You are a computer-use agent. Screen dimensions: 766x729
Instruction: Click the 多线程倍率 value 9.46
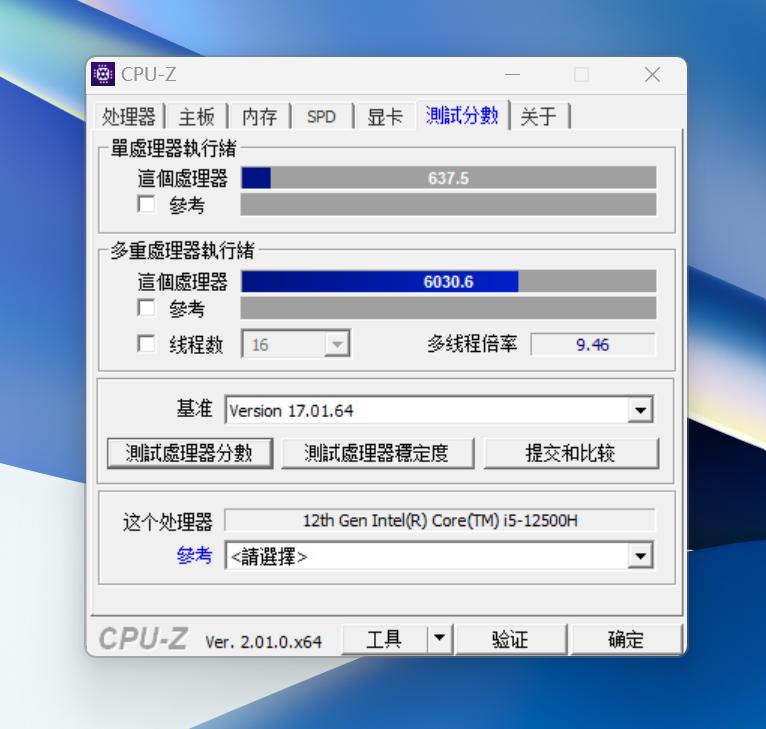click(x=593, y=344)
